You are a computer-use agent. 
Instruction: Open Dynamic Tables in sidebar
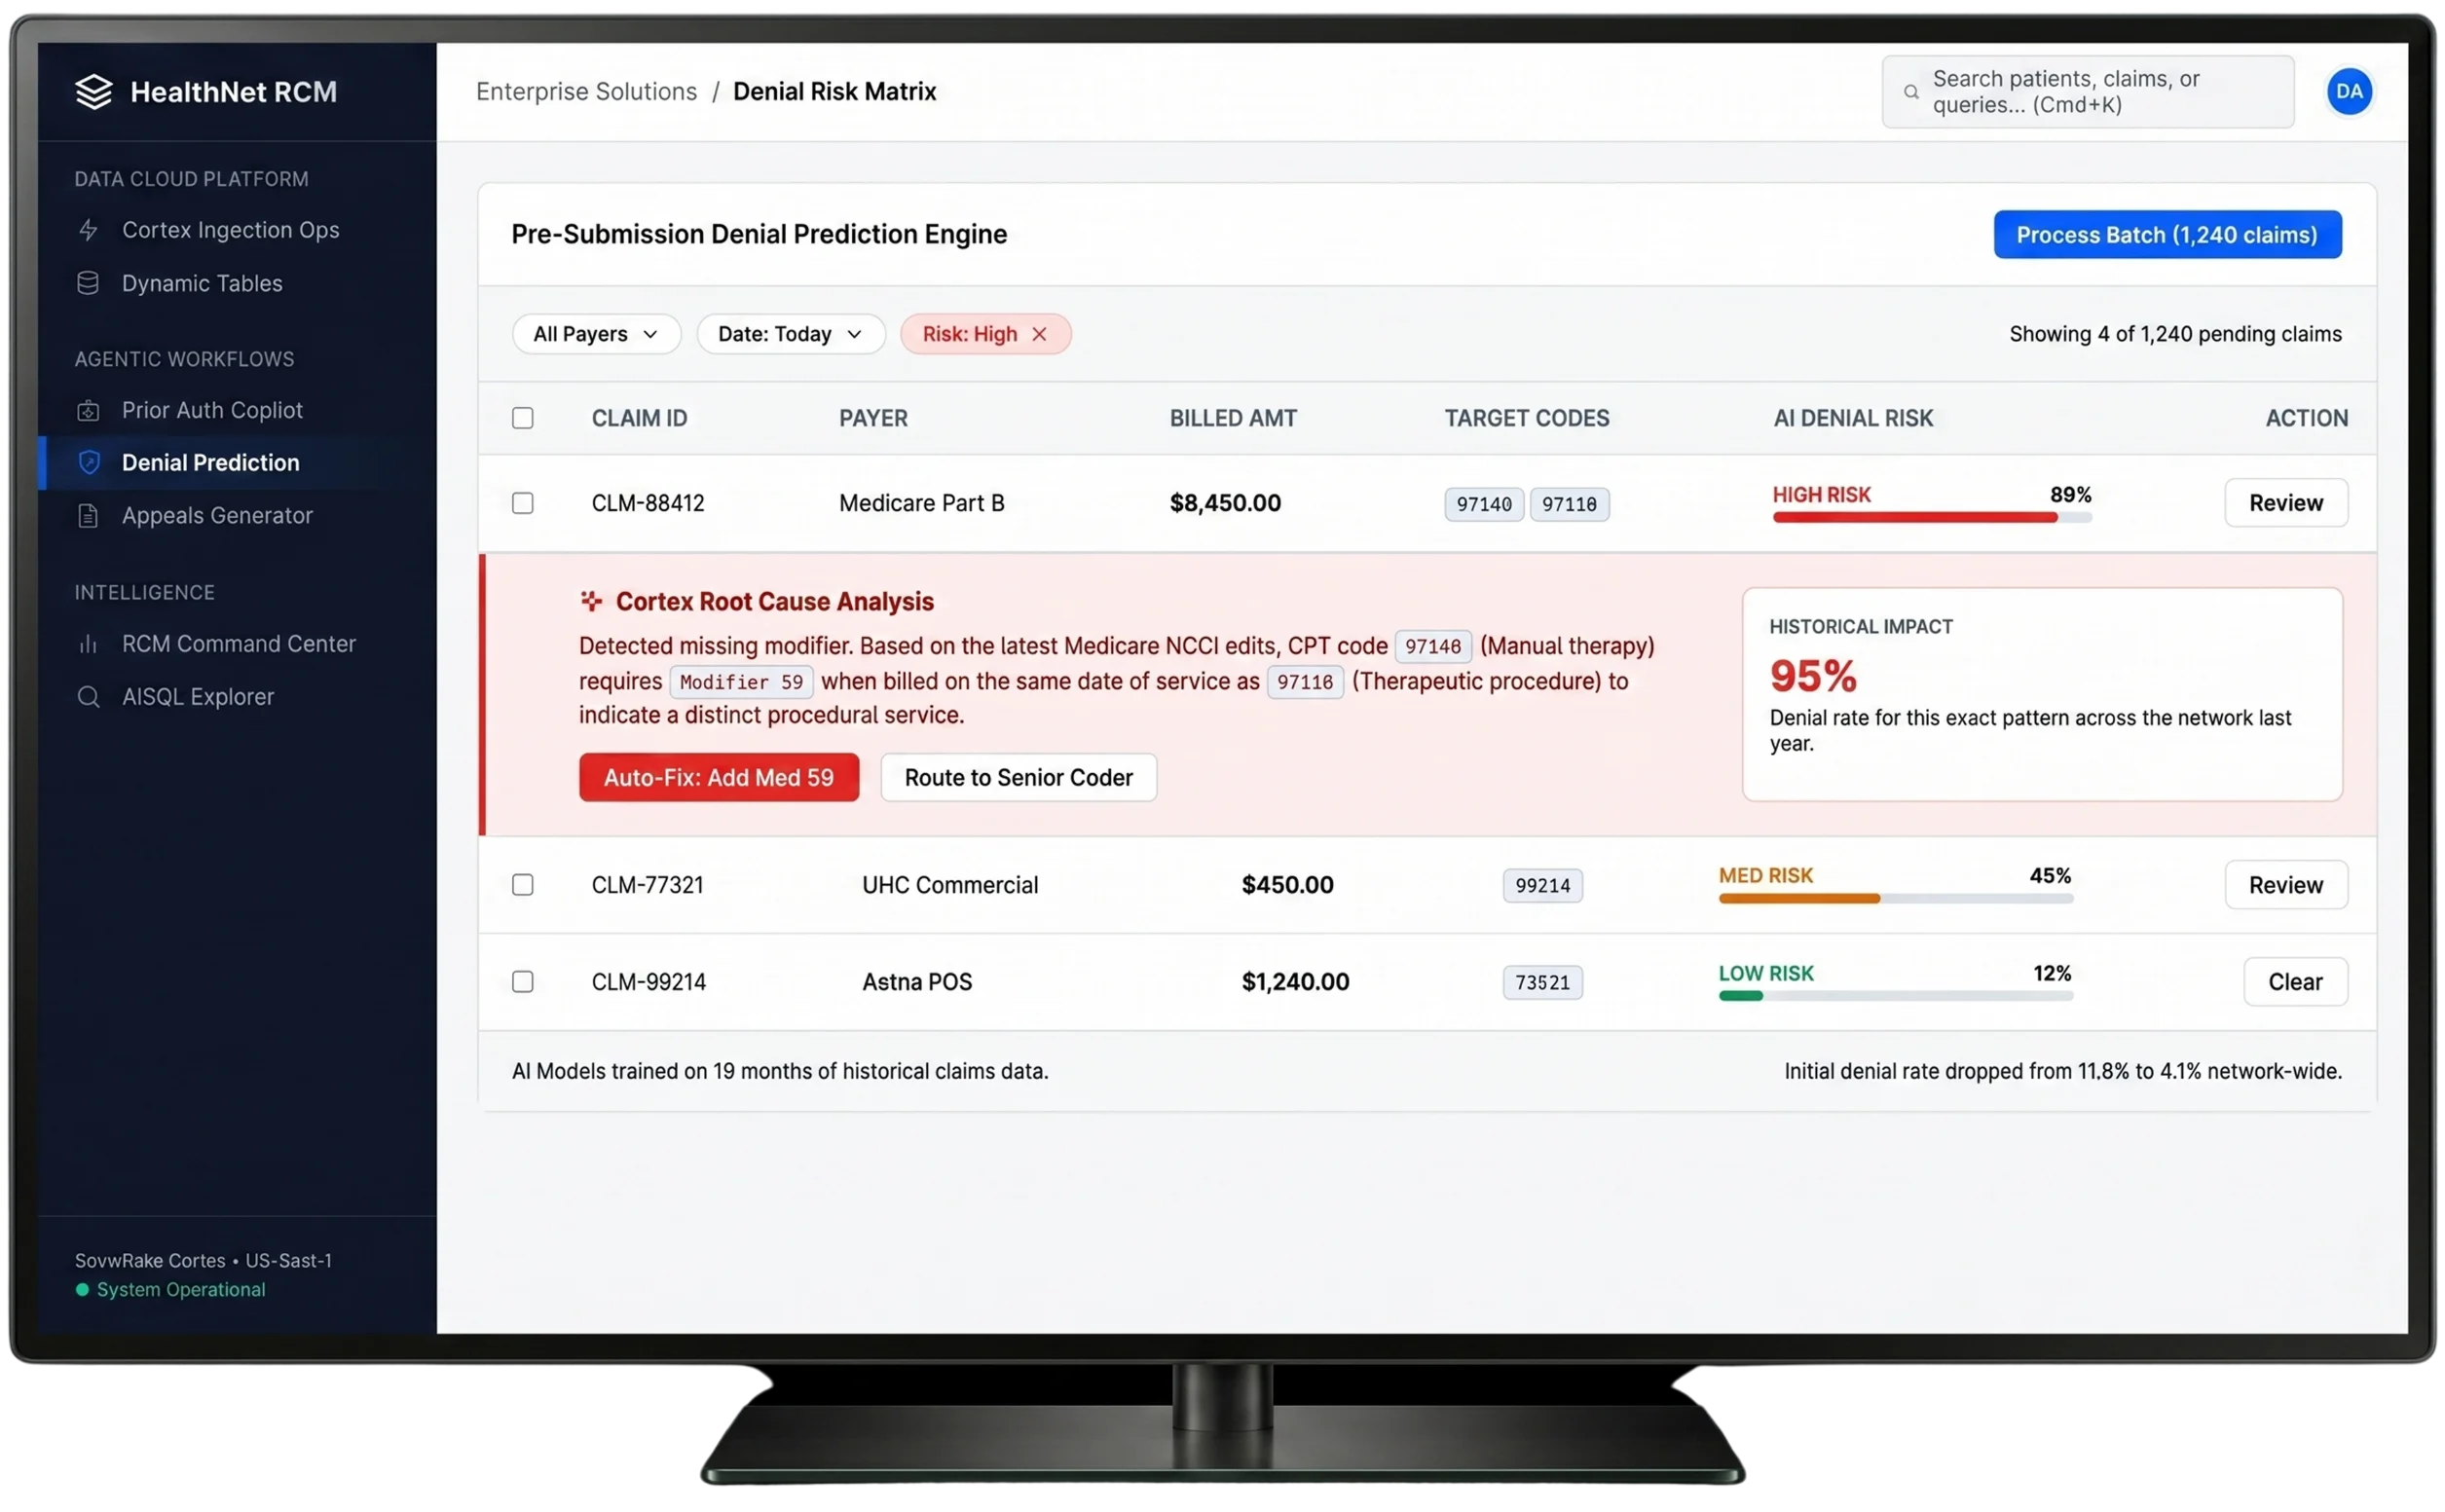[202, 283]
